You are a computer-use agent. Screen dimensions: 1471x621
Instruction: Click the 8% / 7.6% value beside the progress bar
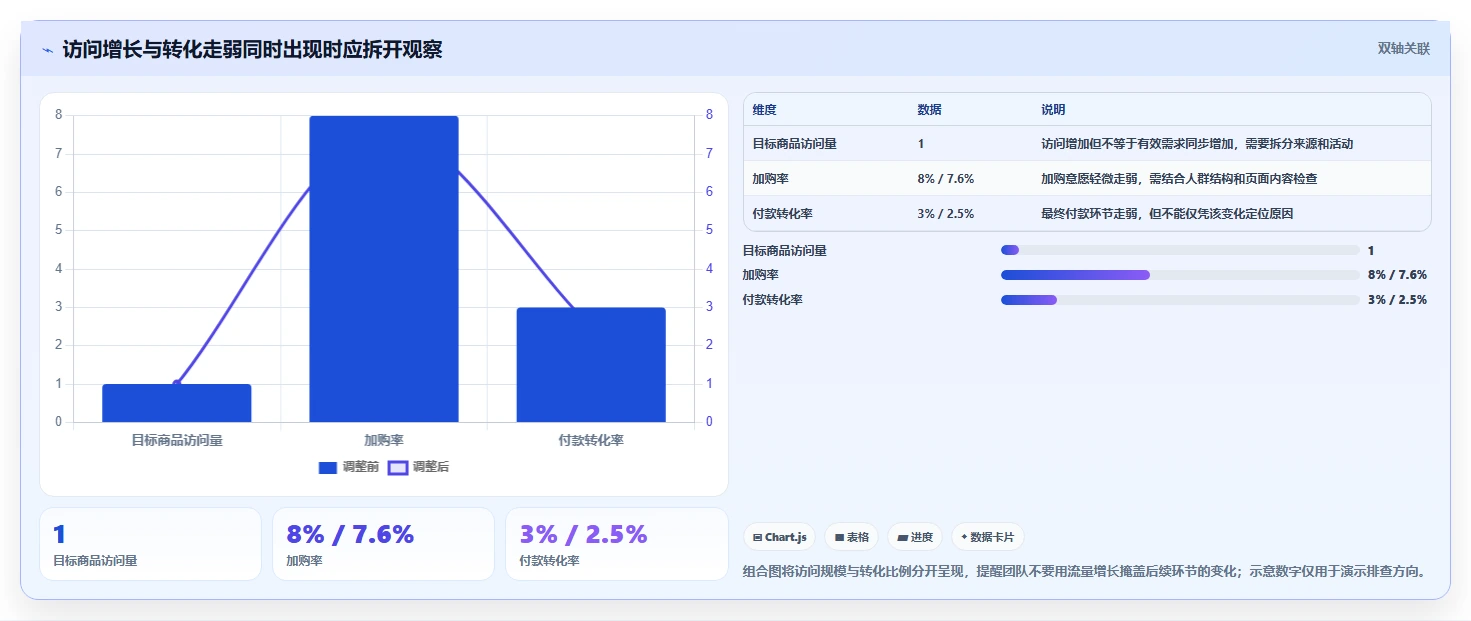click(x=1397, y=274)
